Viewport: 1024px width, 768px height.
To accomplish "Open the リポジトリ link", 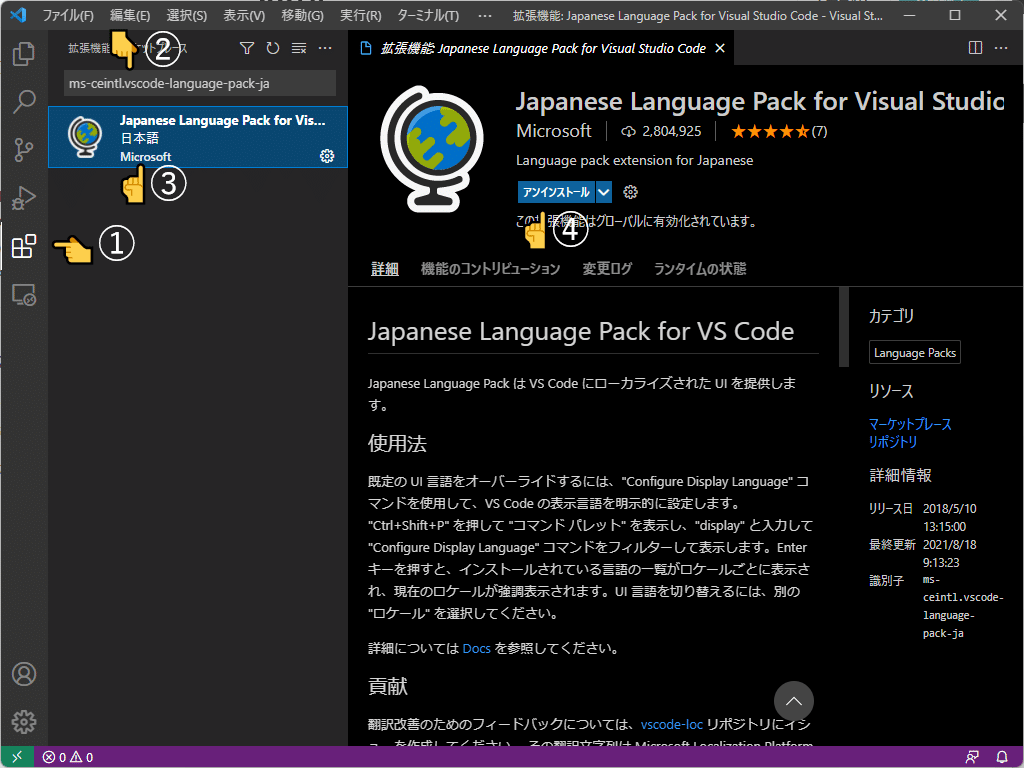I will (x=893, y=442).
